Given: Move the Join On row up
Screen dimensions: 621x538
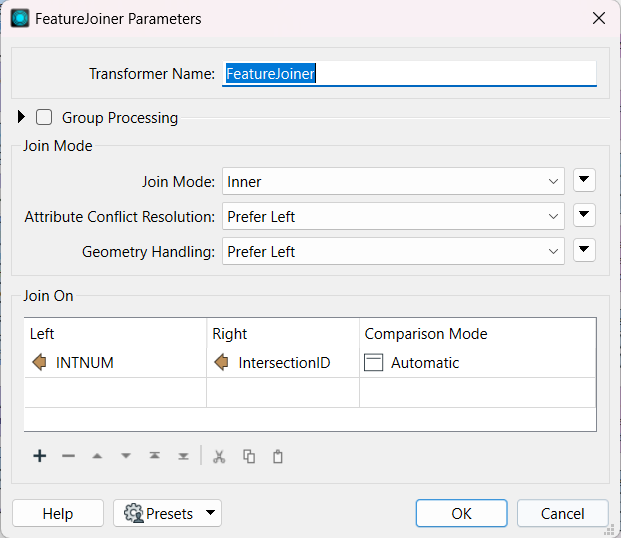Looking at the screenshot, I should click(x=97, y=456).
